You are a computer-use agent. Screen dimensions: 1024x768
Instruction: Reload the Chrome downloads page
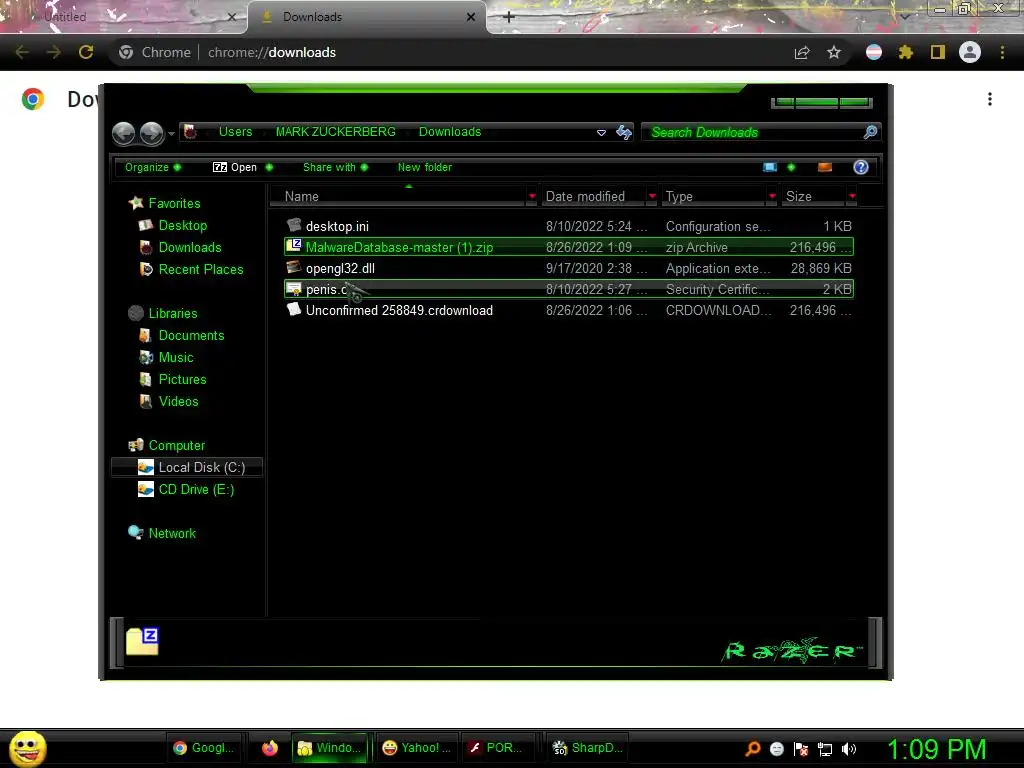[x=86, y=52]
